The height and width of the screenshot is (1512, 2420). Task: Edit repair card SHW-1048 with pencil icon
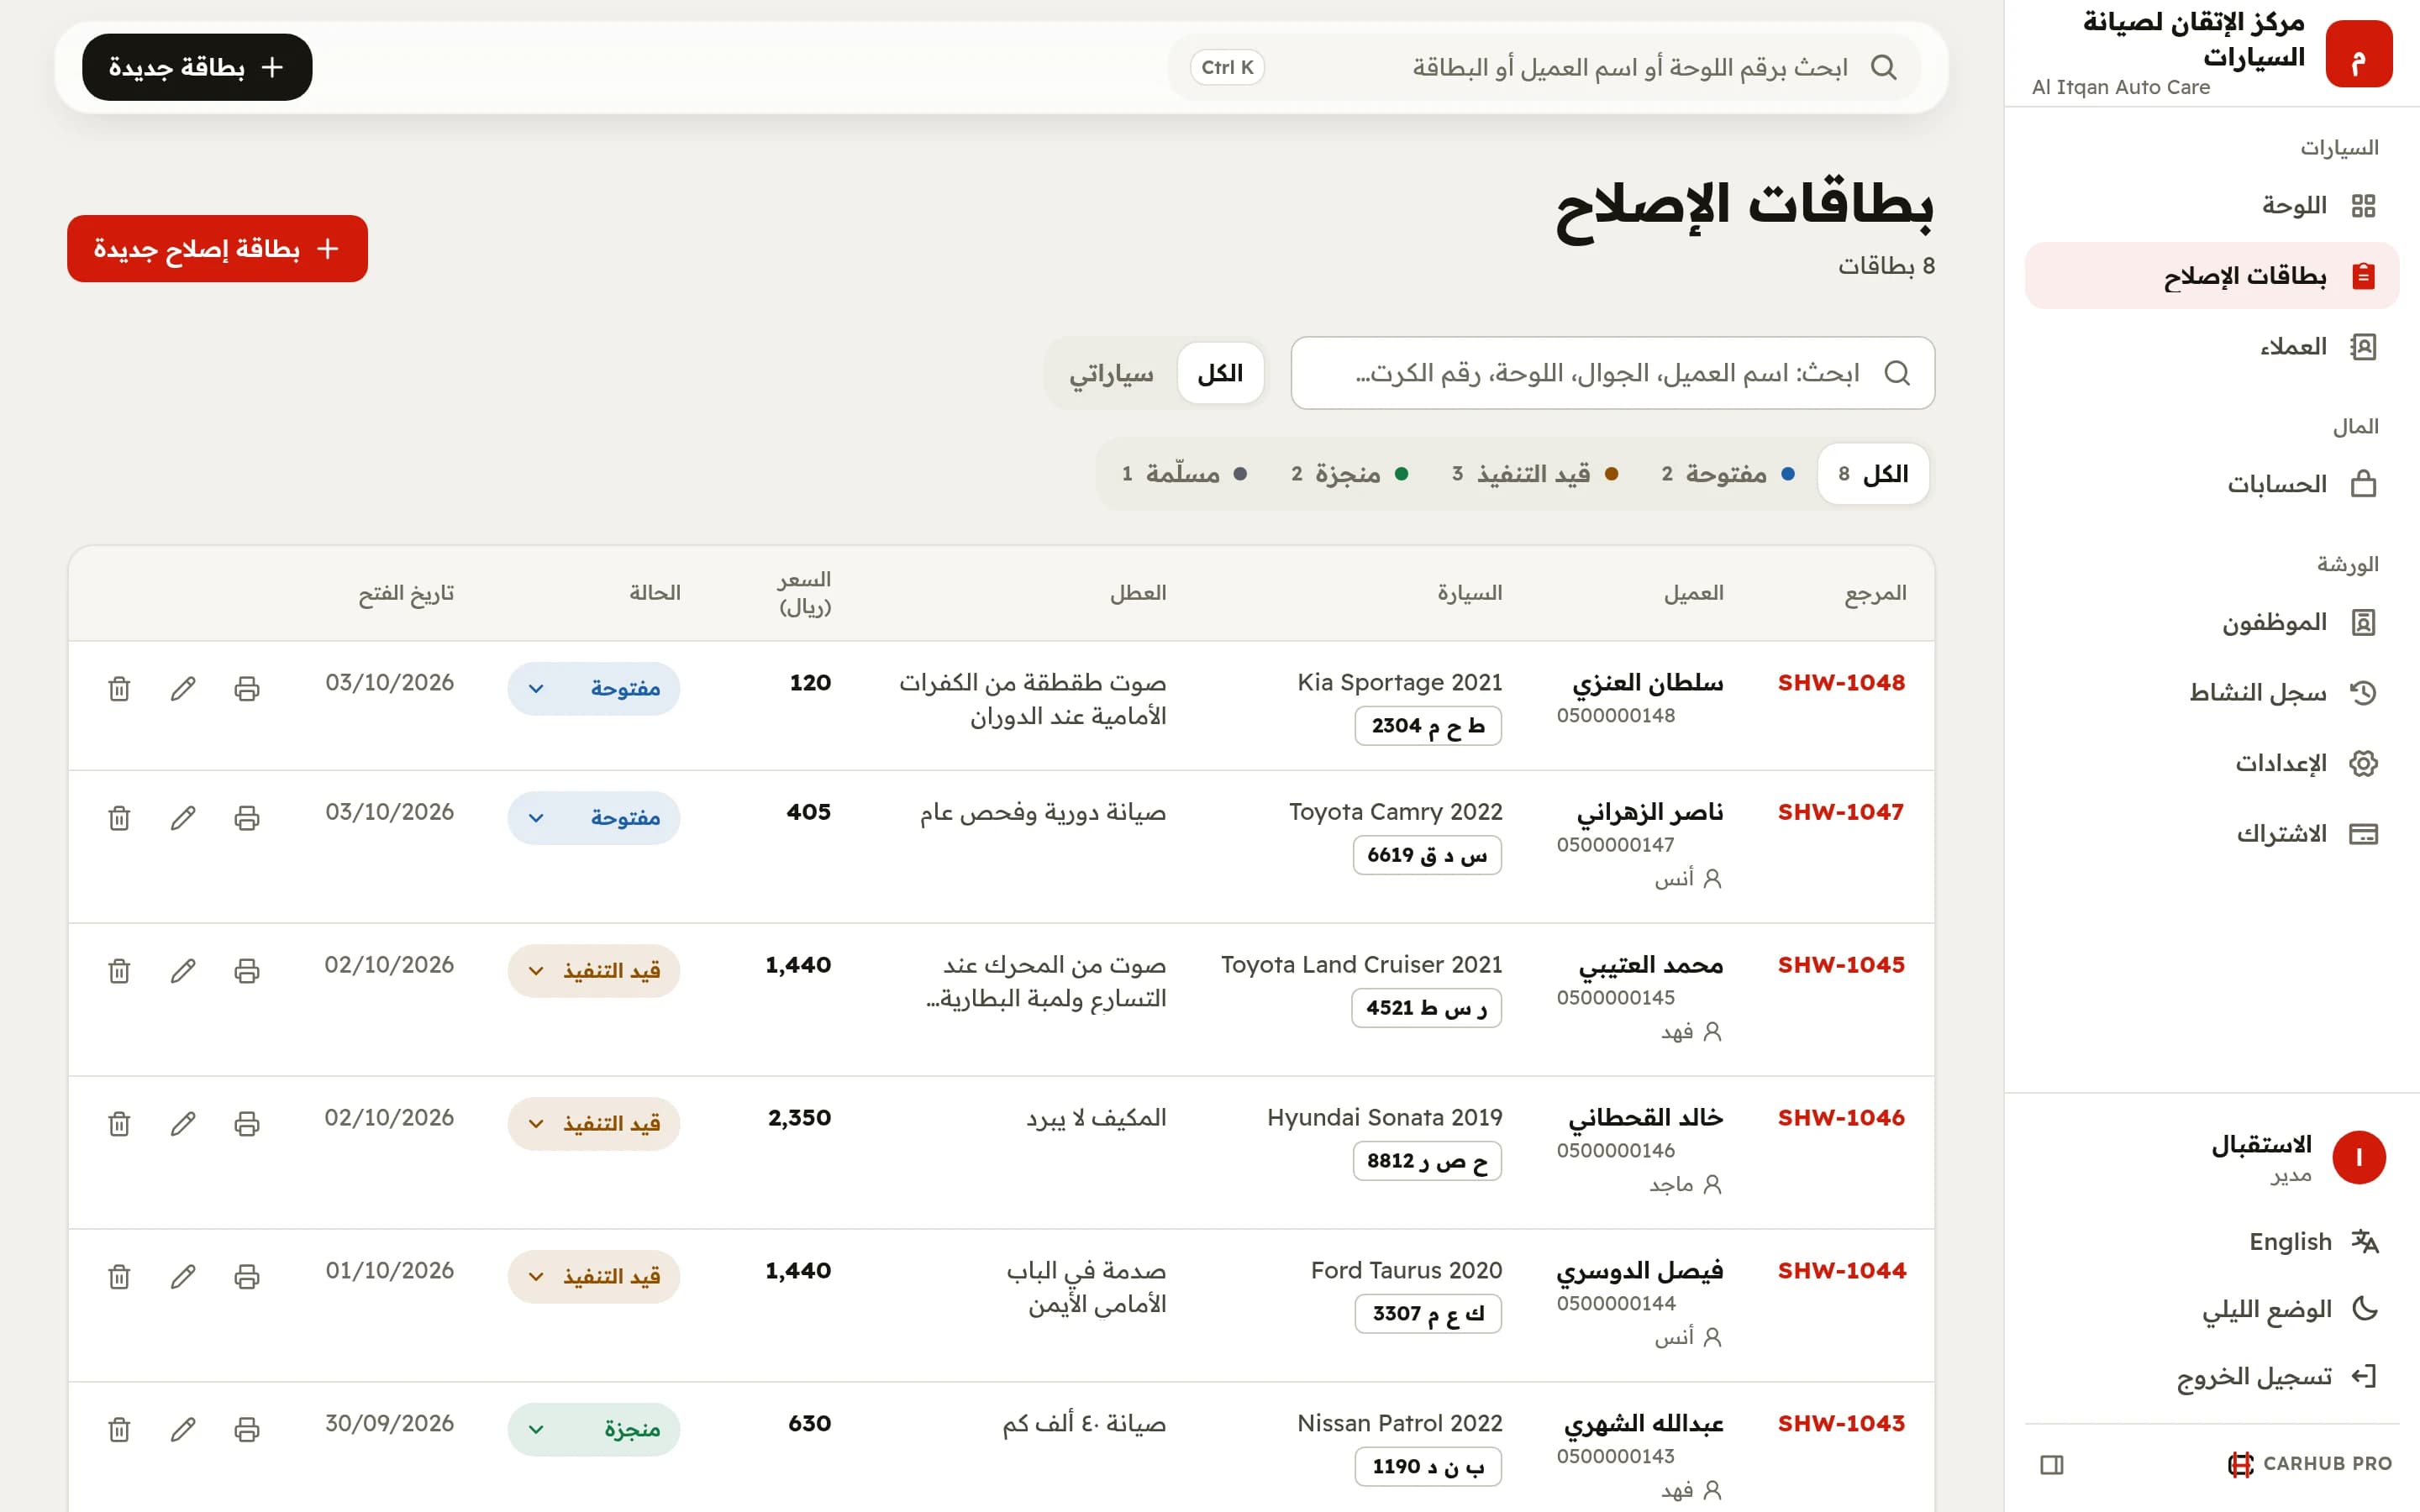pos(183,689)
